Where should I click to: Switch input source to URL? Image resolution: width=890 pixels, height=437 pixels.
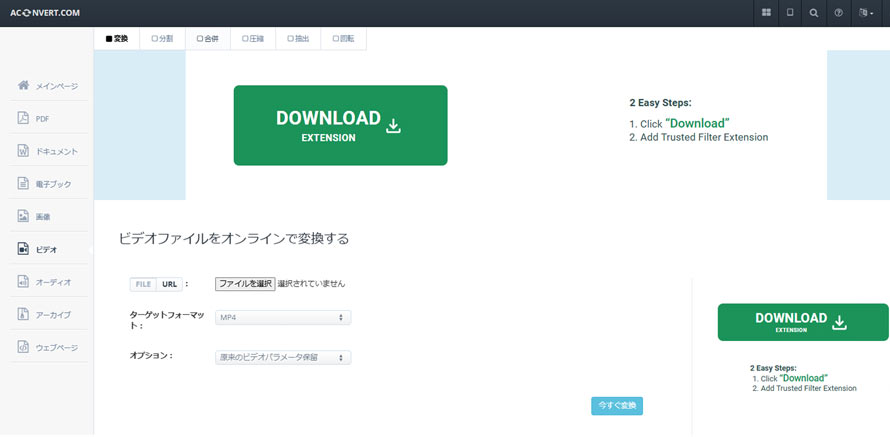pyautogui.click(x=169, y=284)
